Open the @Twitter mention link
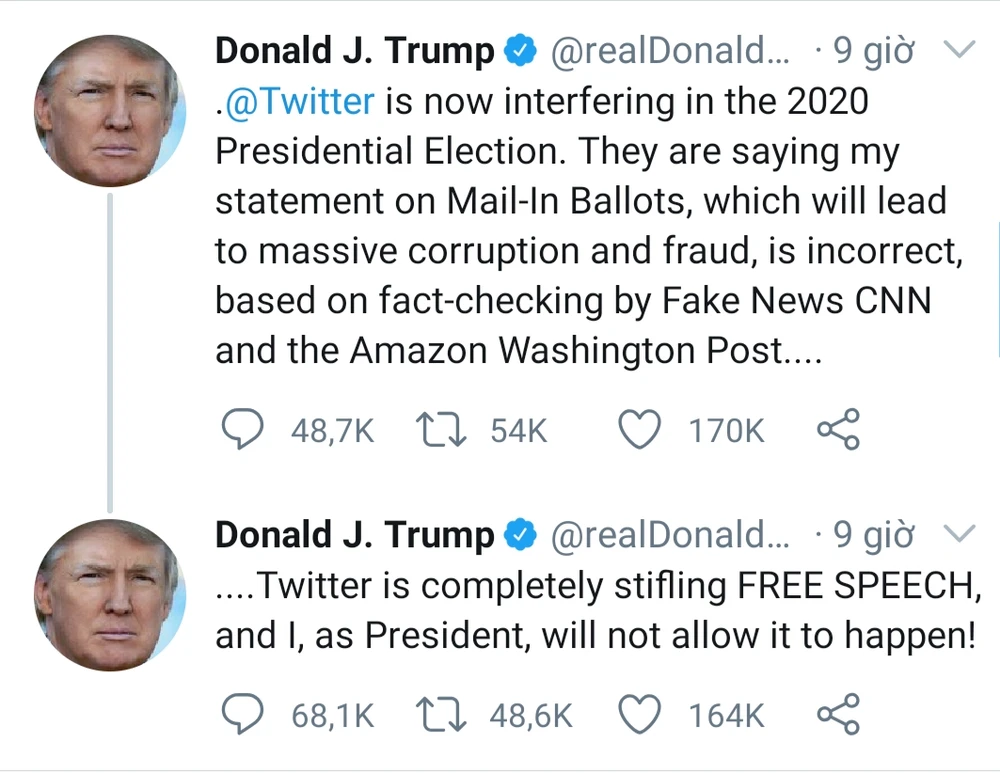This screenshot has height=773, width=1000. pos(298,101)
